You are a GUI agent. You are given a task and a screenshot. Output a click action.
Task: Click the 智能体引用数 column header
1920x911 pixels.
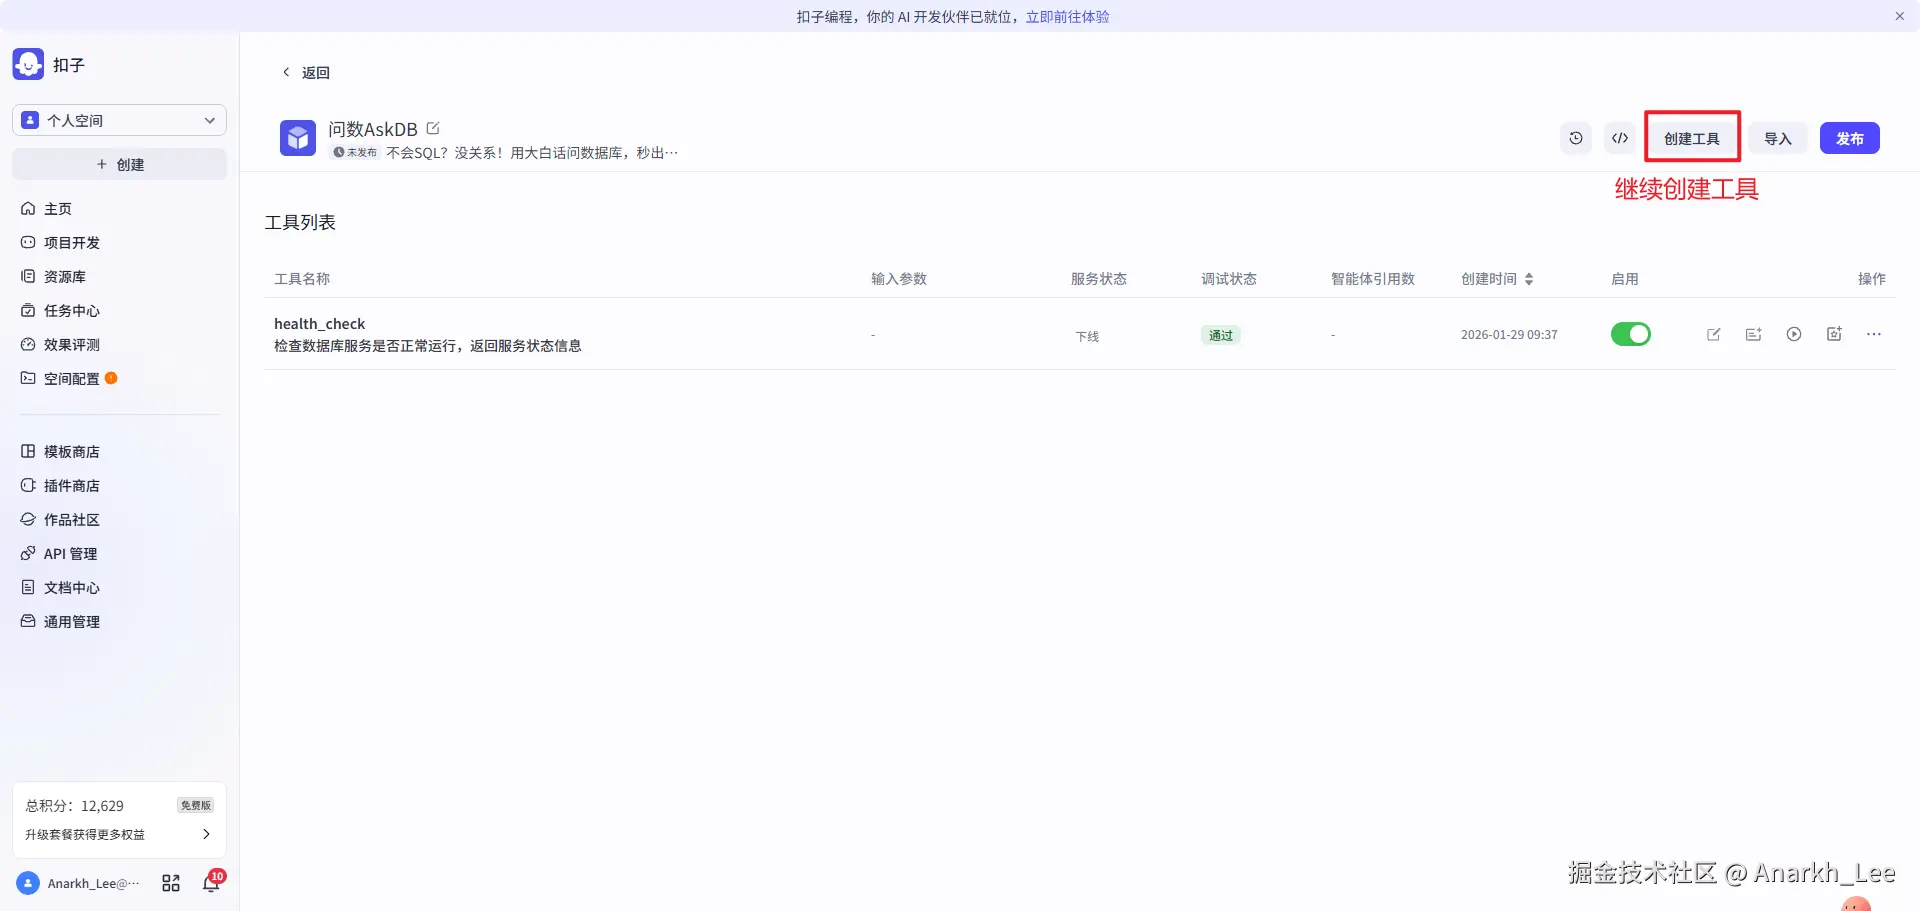tap(1373, 279)
